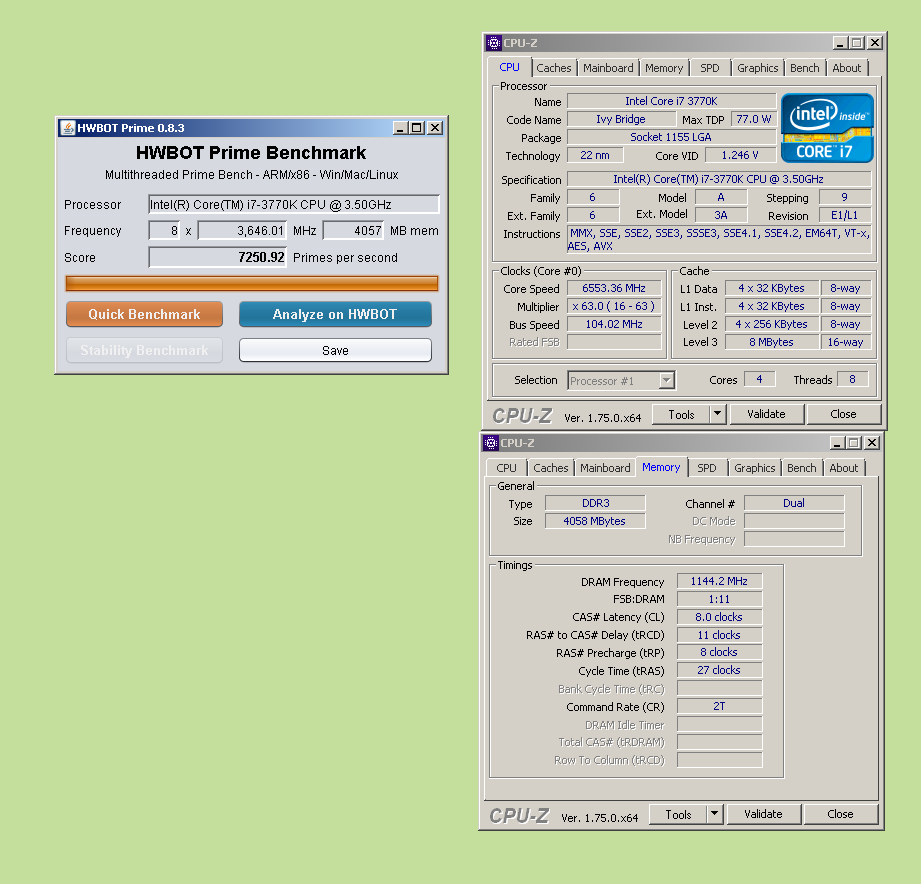Click the Core VID value 1.246 V
This screenshot has height=884, width=921.
pos(740,155)
